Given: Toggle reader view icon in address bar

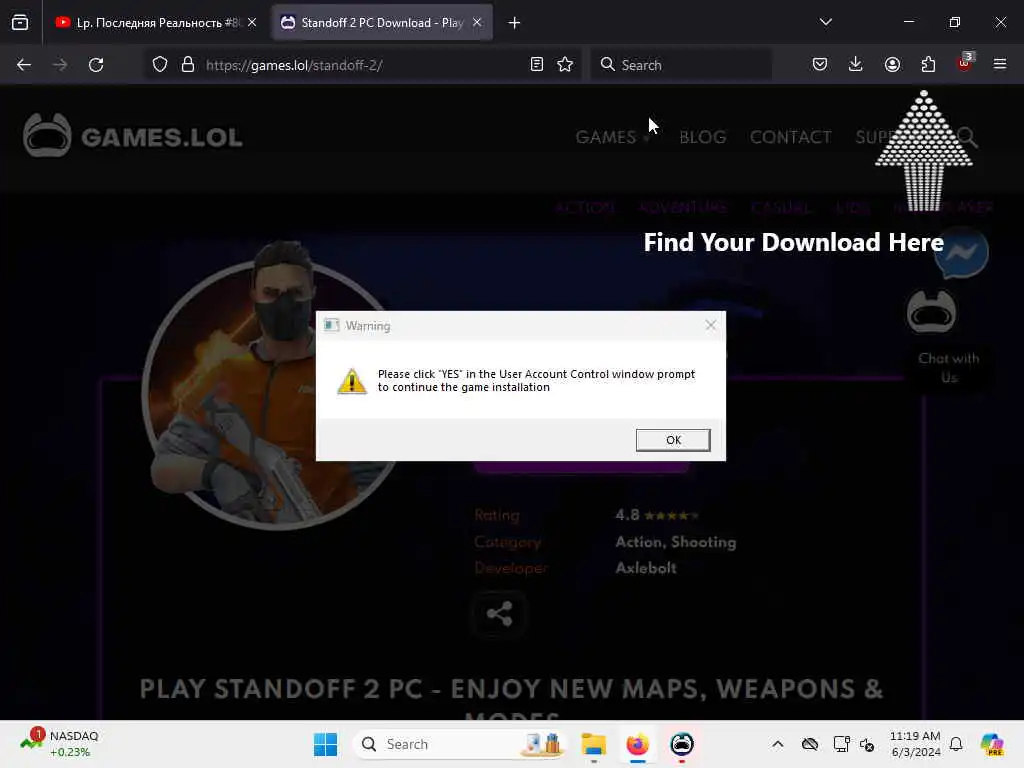Looking at the screenshot, I should tap(537, 65).
